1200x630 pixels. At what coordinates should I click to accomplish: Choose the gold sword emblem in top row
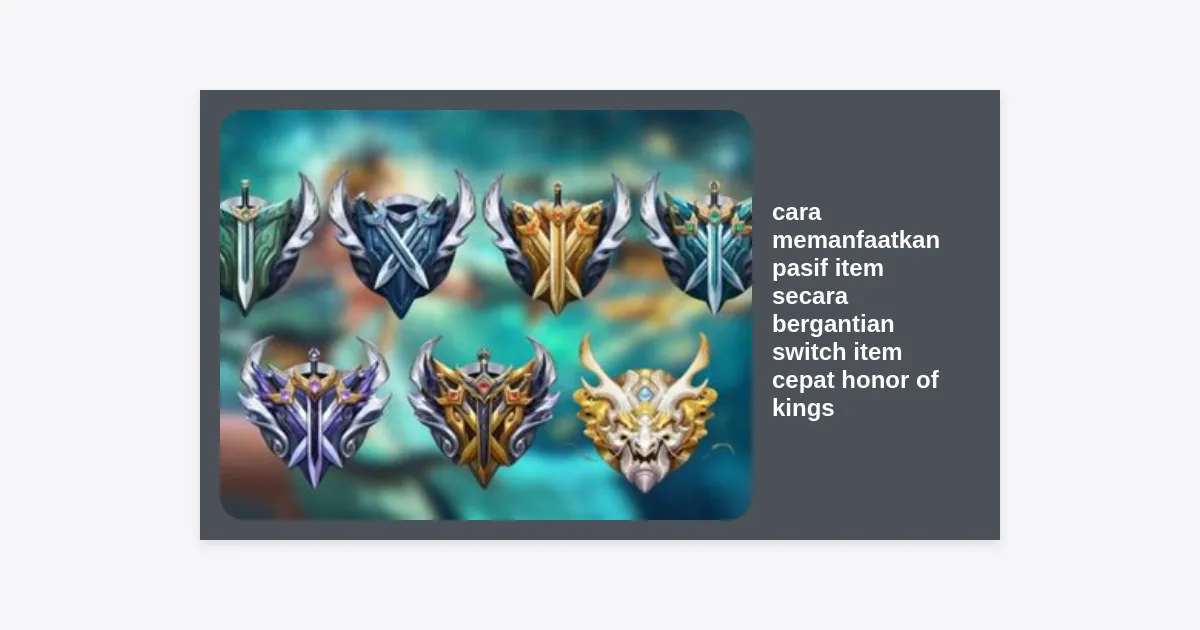click(x=557, y=245)
